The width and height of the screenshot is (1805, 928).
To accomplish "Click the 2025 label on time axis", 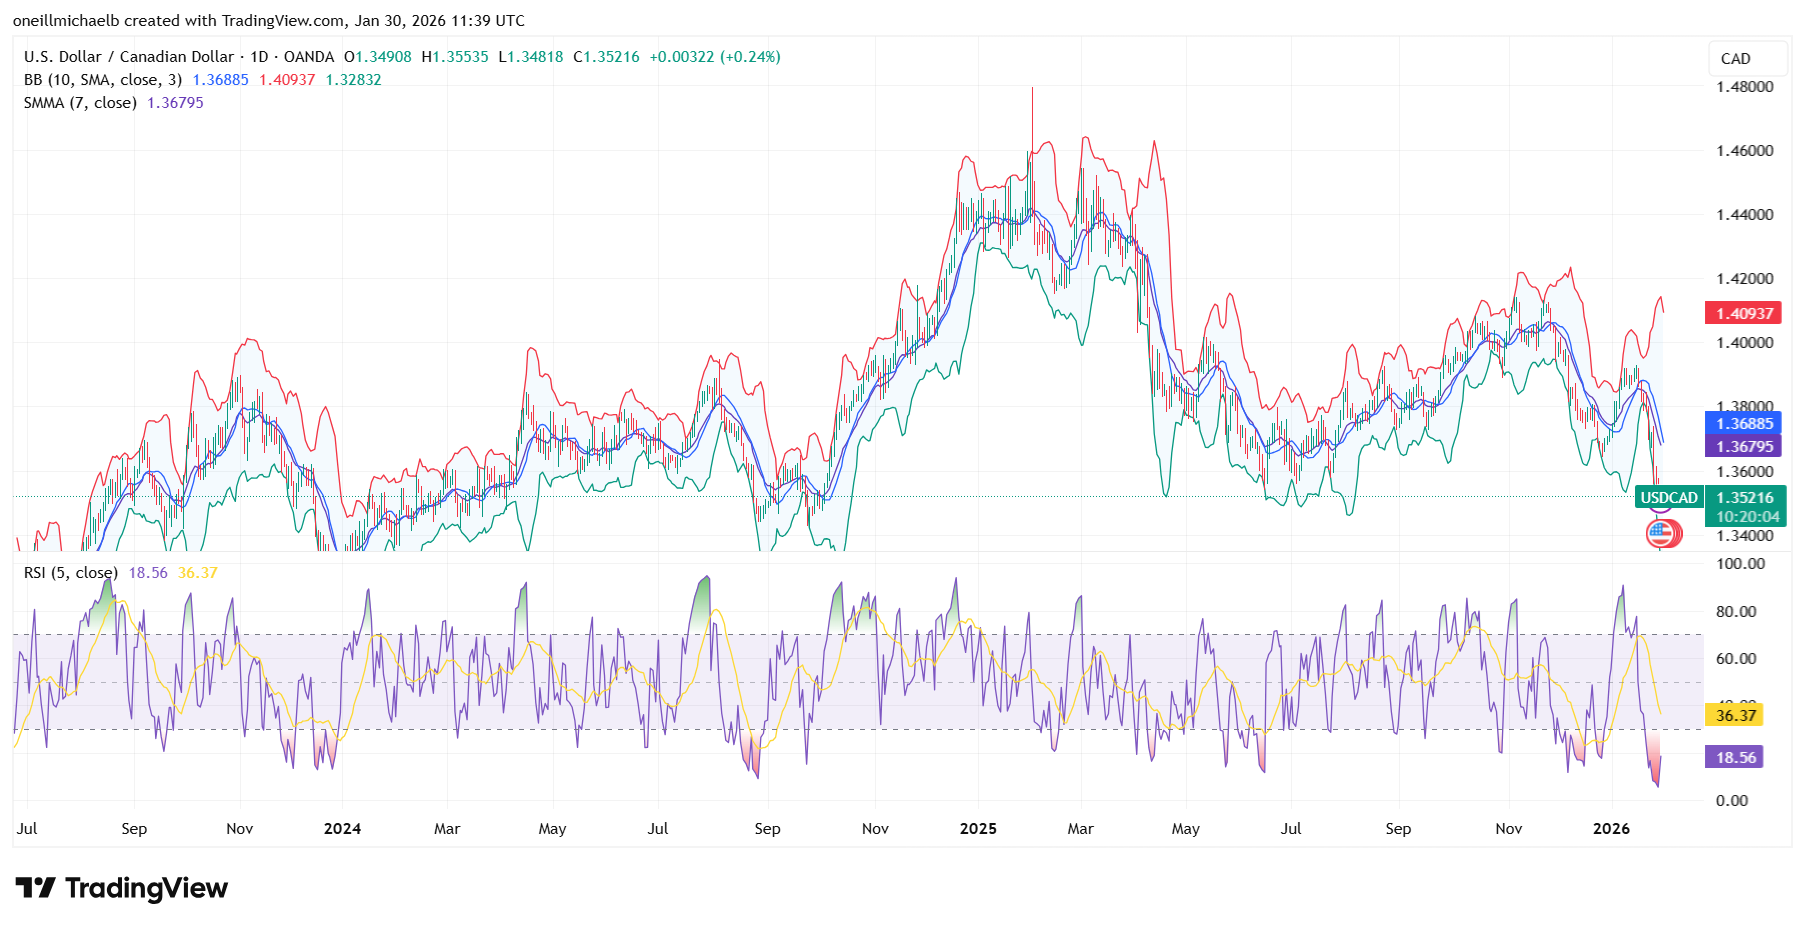I will 977,828.
